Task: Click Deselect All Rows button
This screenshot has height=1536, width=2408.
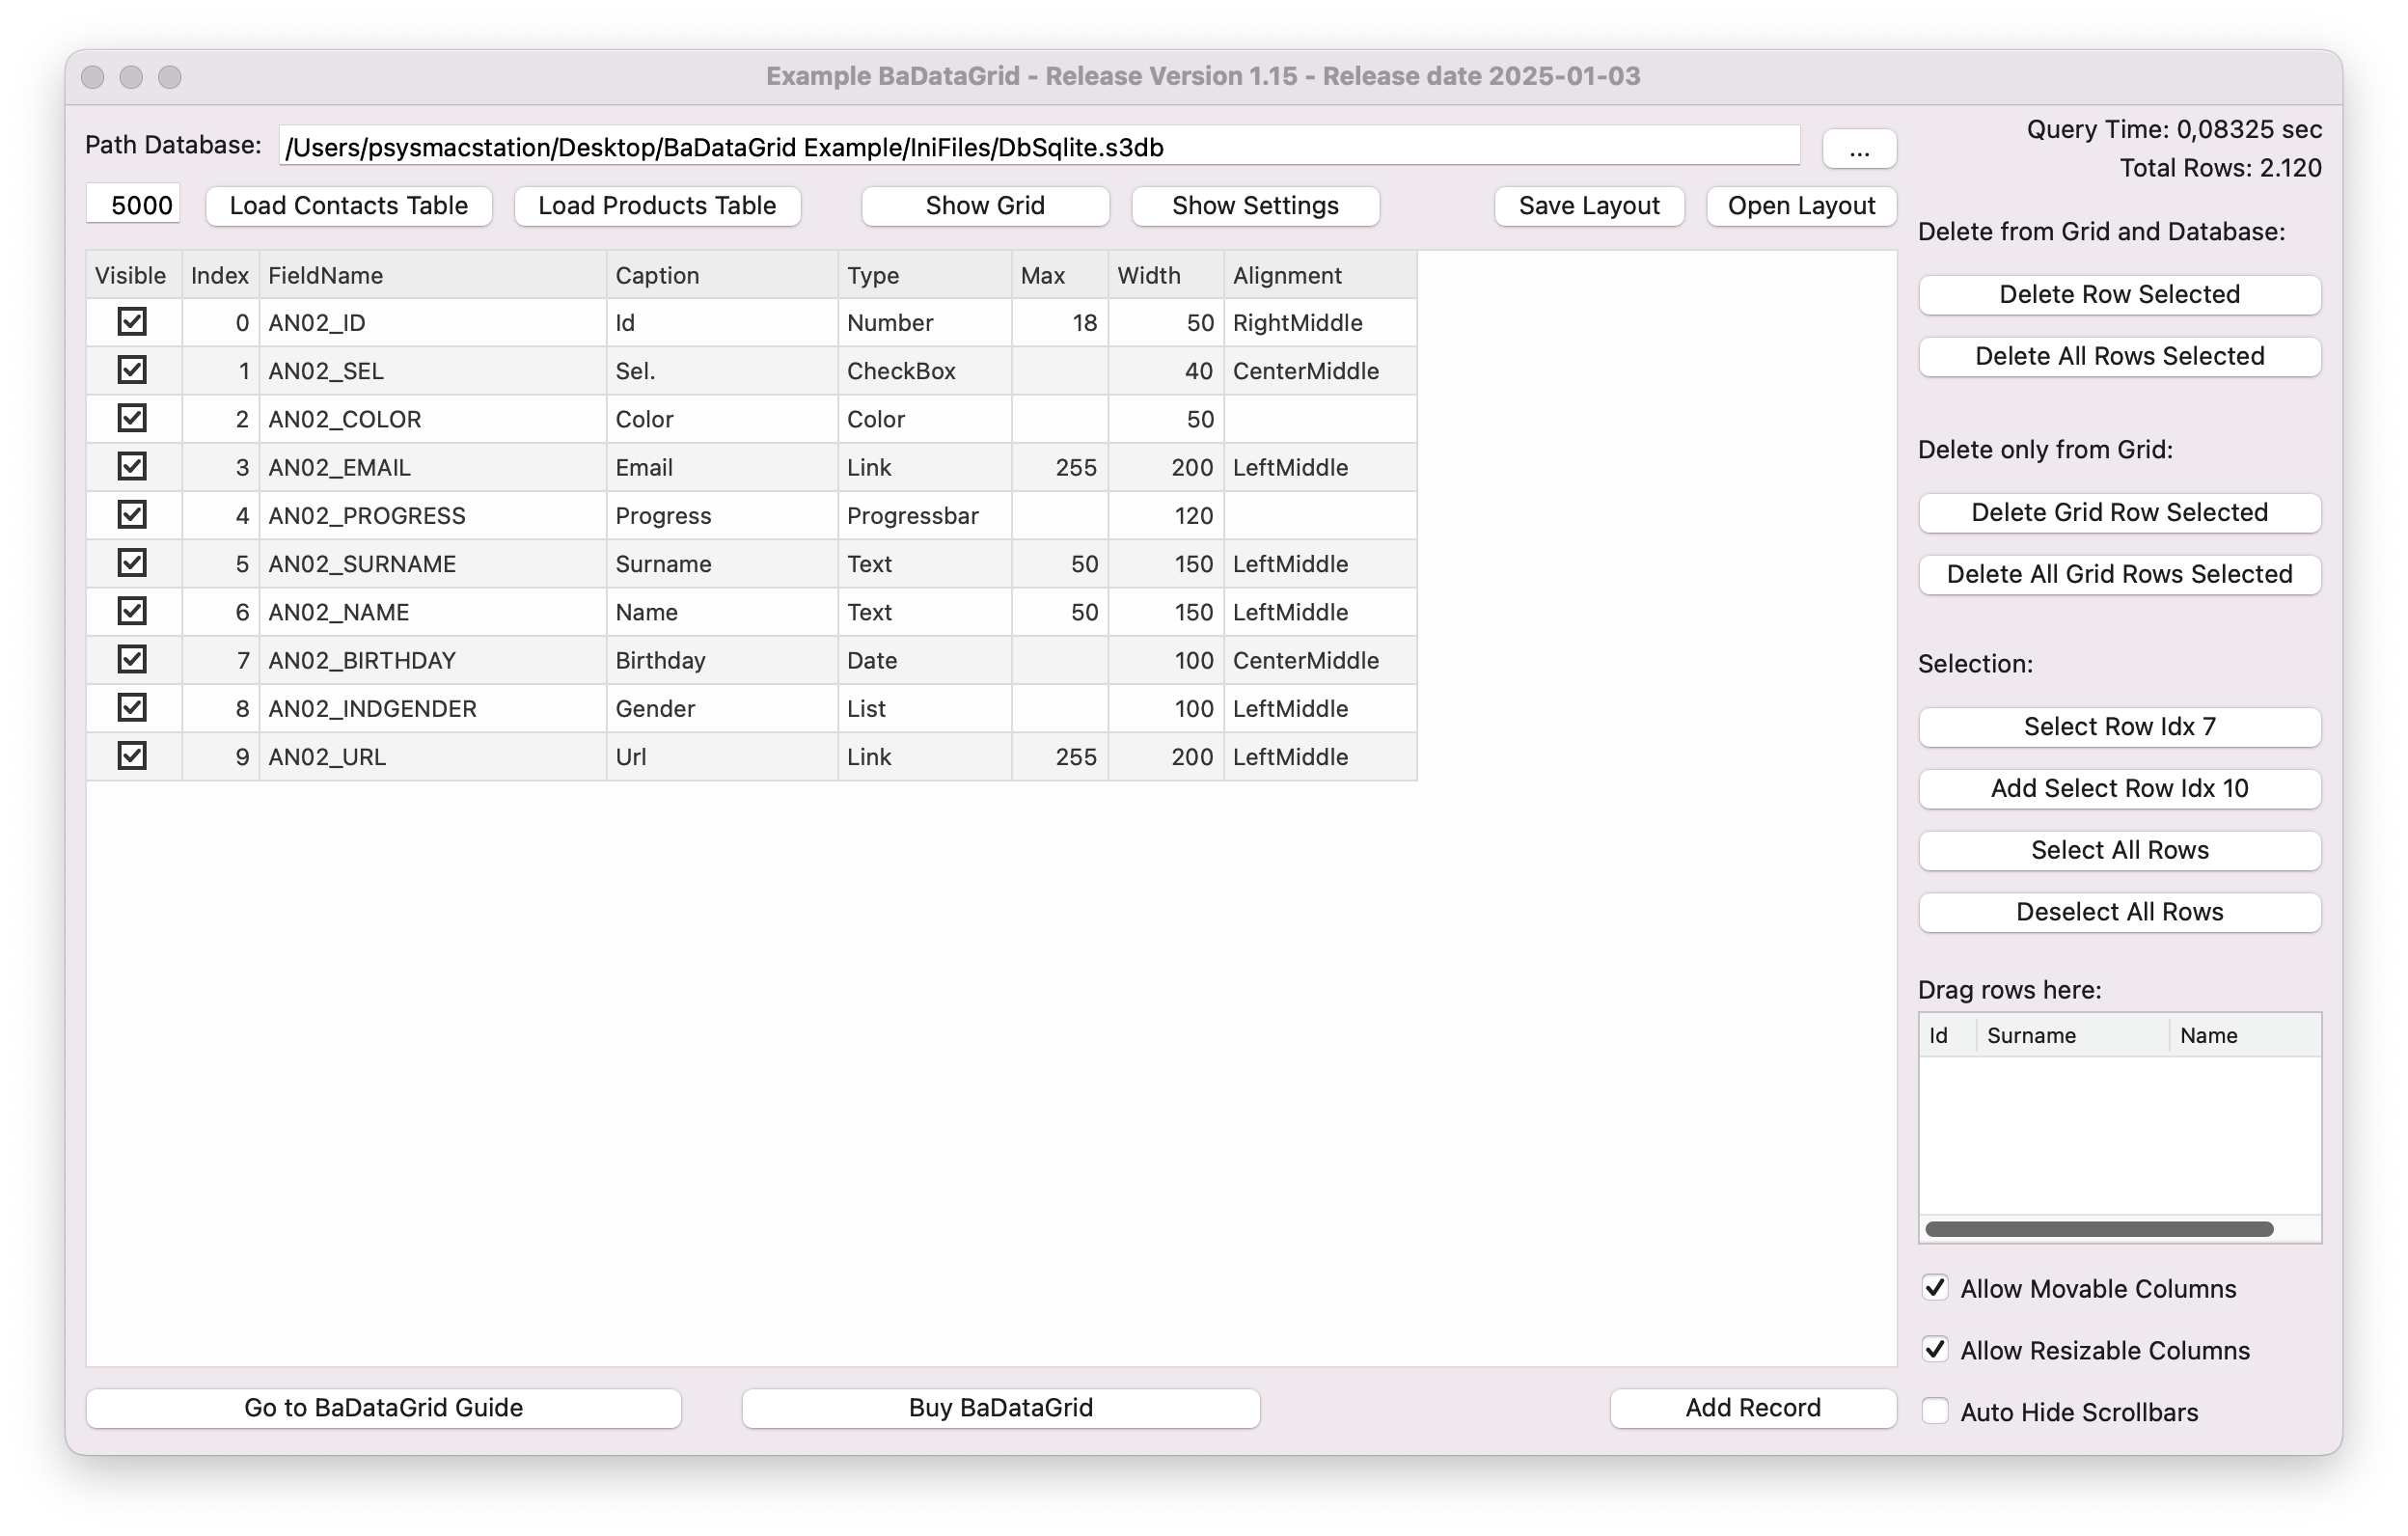Action: (2119, 913)
